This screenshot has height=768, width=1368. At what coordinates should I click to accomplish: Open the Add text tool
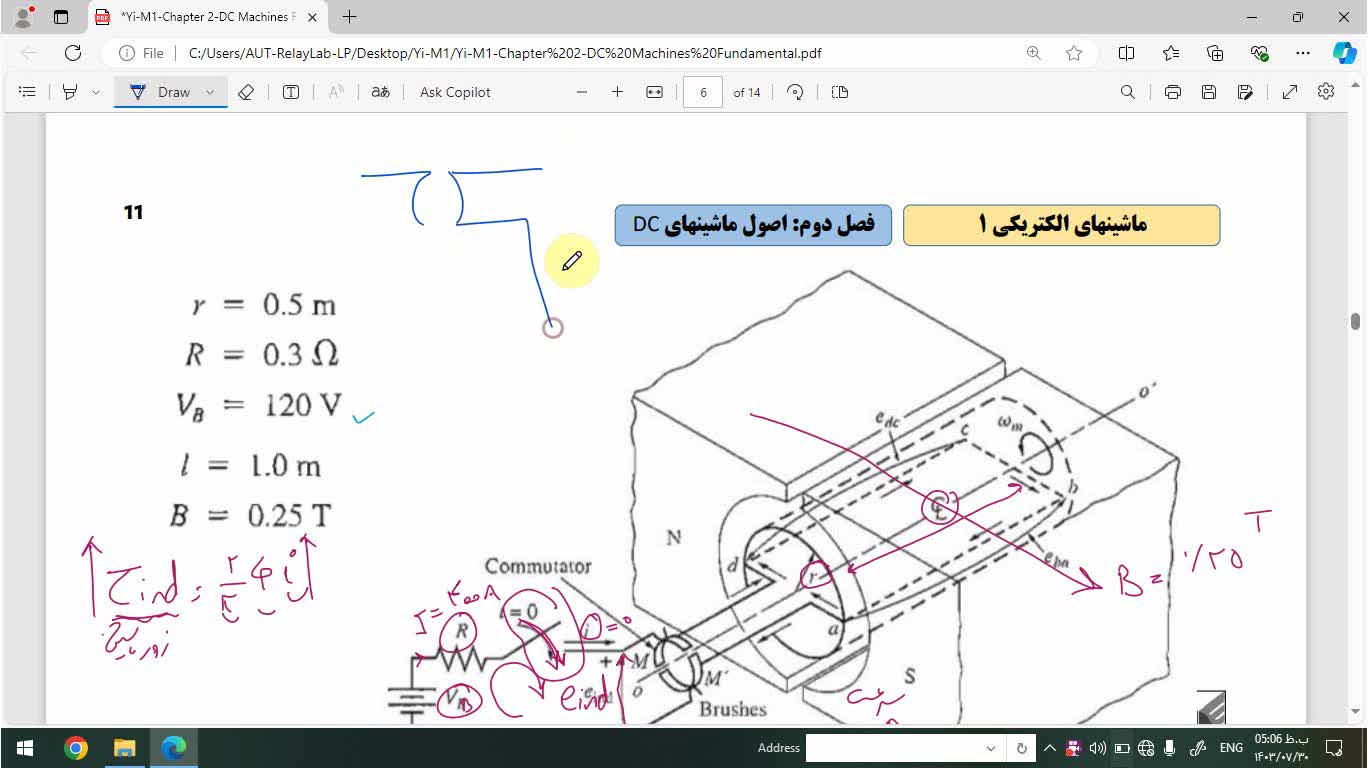[x=291, y=92]
